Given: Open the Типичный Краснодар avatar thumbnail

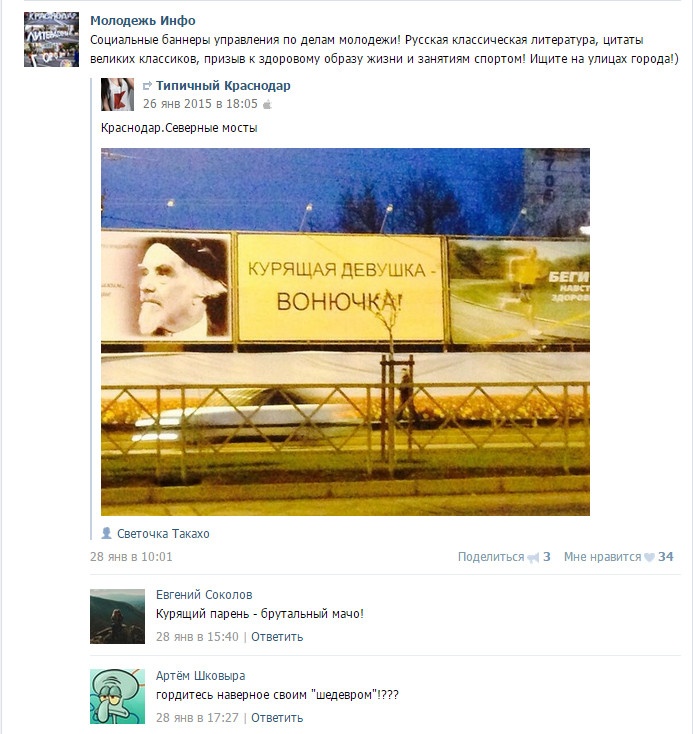Looking at the screenshot, I should pyautogui.click(x=118, y=95).
